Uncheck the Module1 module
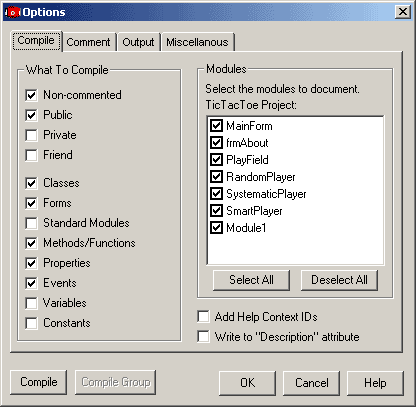The height and width of the screenshot is (407, 416). 217,228
